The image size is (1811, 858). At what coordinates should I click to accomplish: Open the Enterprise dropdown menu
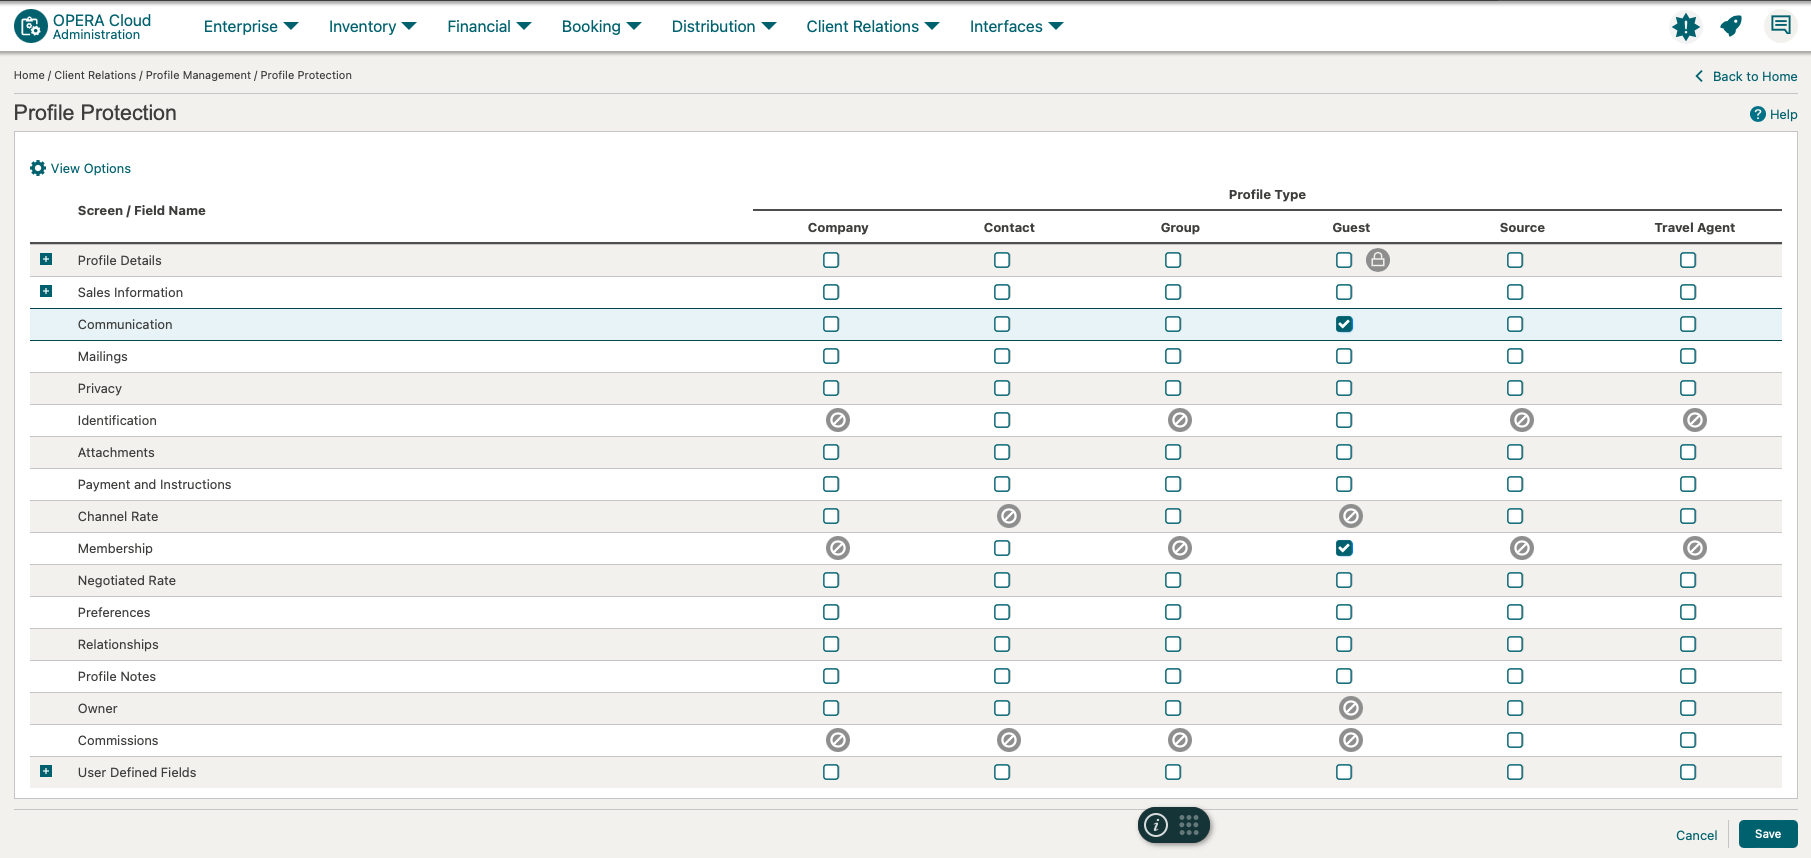[251, 26]
